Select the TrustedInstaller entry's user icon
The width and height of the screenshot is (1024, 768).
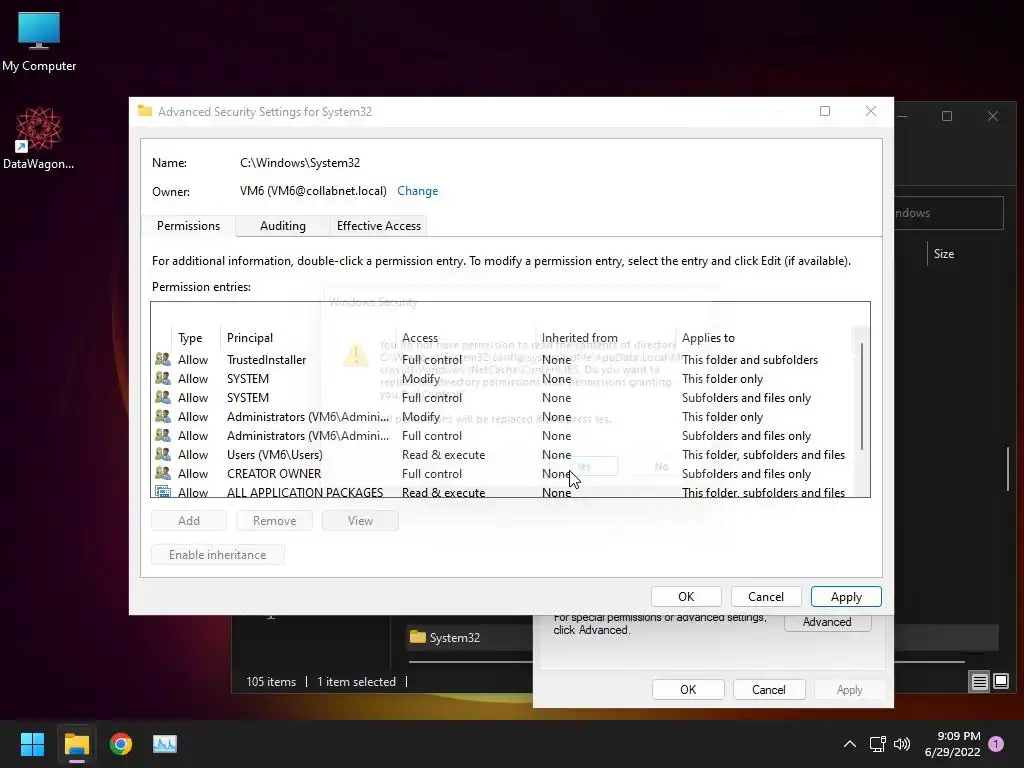coord(163,359)
